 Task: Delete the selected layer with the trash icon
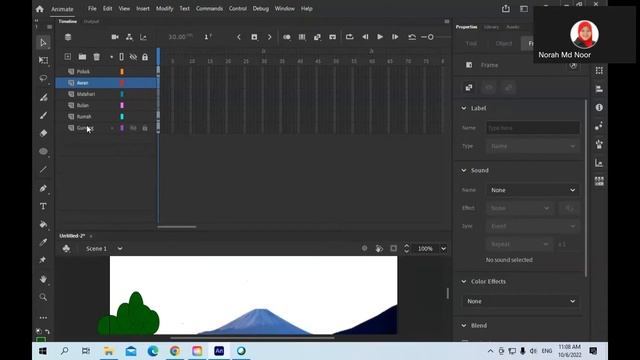click(x=97, y=57)
